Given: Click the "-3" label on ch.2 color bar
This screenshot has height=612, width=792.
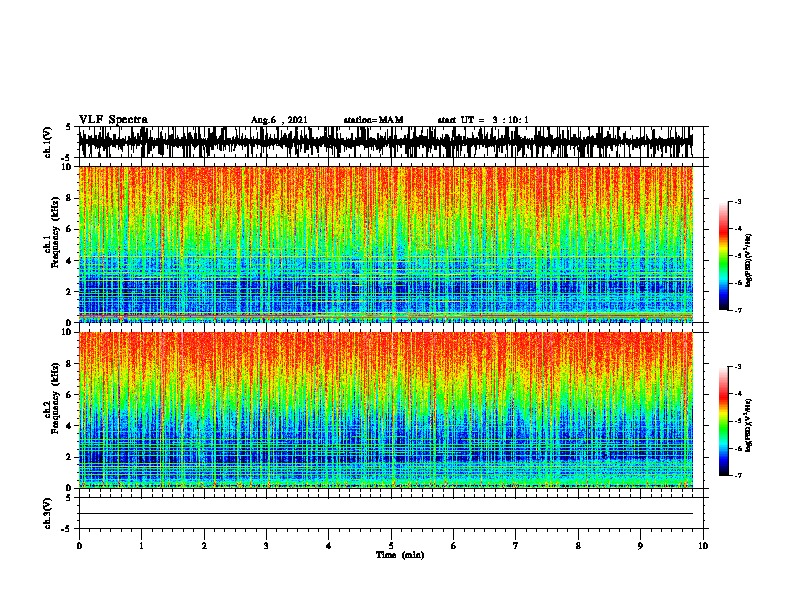Looking at the screenshot, I should pos(737,367).
